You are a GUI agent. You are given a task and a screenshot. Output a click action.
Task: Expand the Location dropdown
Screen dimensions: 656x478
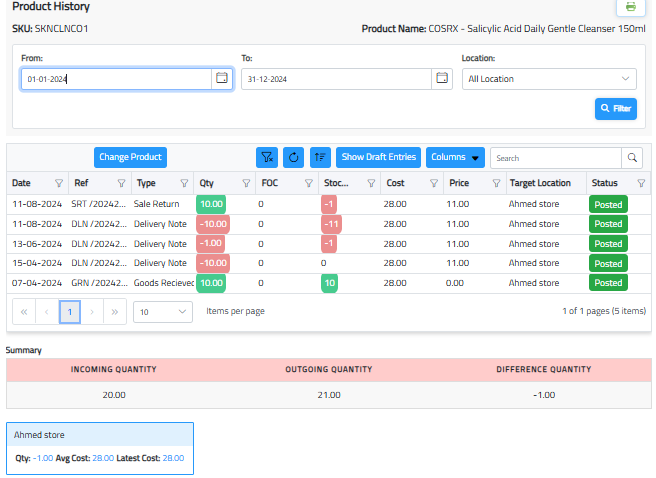pyautogui.click(x=549, y=79)
